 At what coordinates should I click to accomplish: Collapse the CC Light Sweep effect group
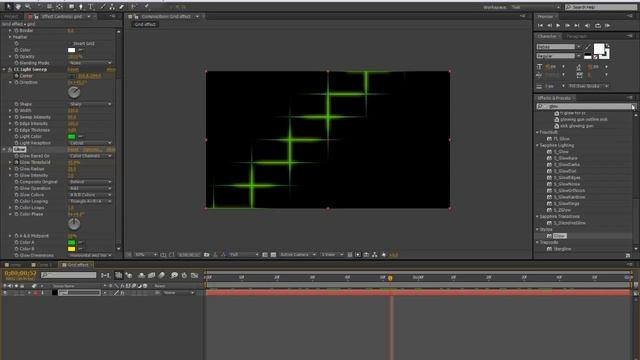4,69
